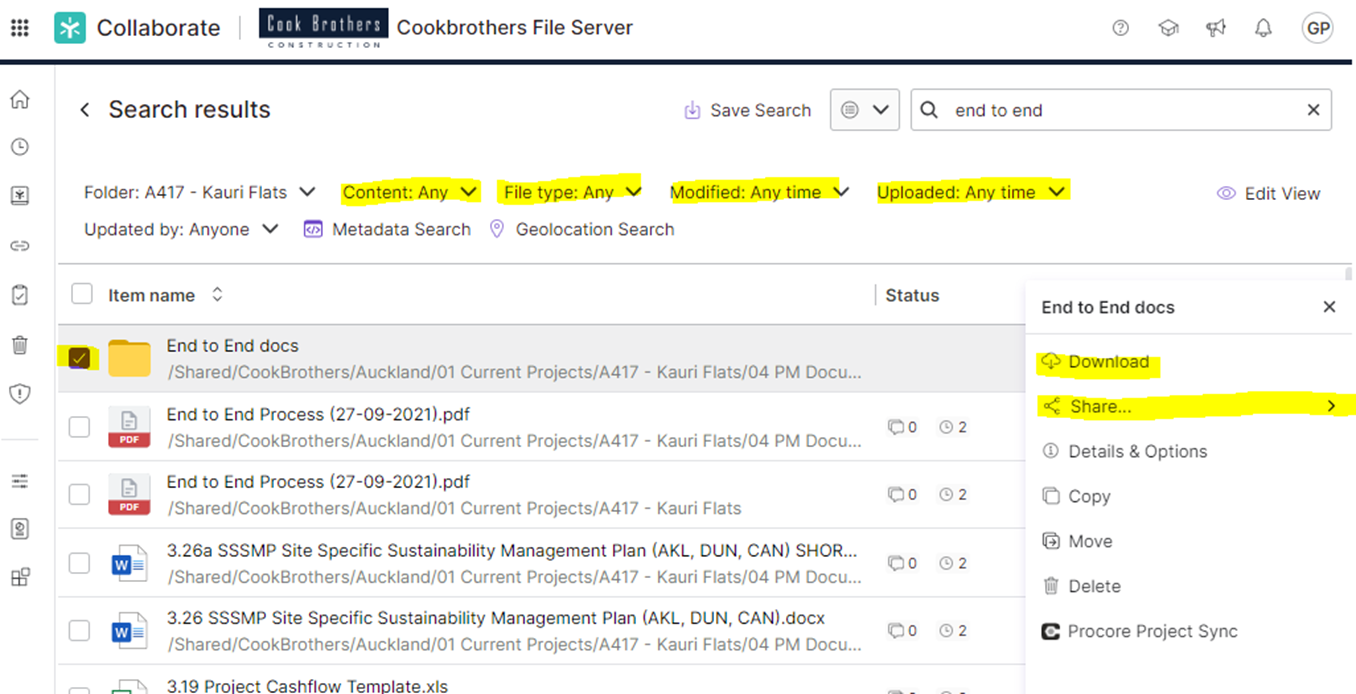Select Procore Project Sync menu entry

click(x=1140, y=631)
